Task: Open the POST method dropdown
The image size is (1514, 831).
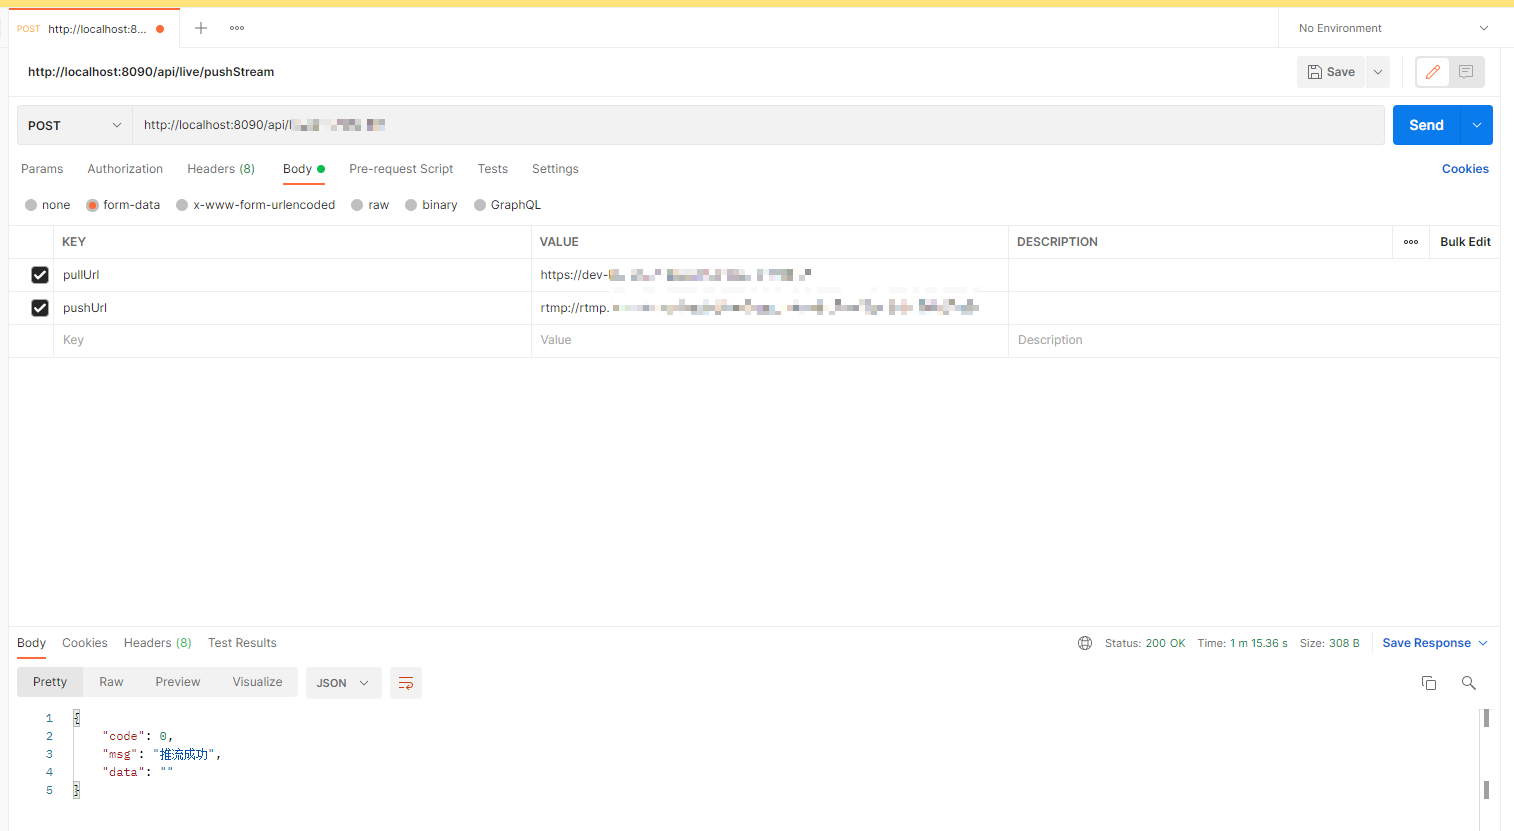Action: point(75,125)
